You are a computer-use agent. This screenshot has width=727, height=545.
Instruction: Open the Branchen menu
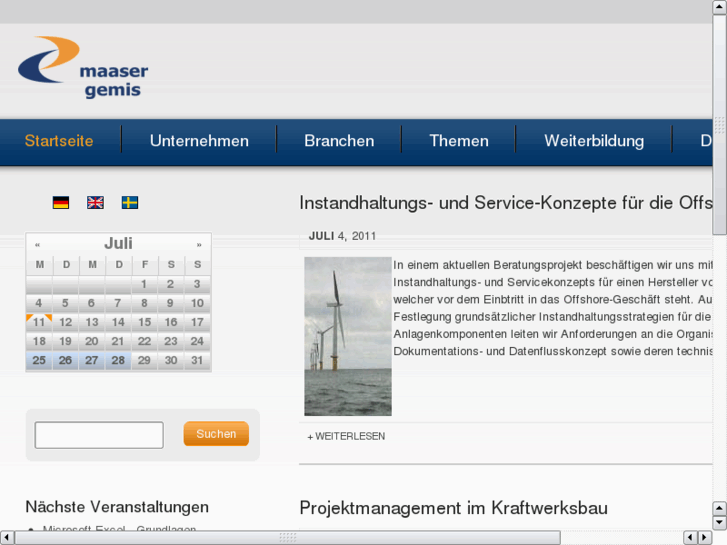339,141
